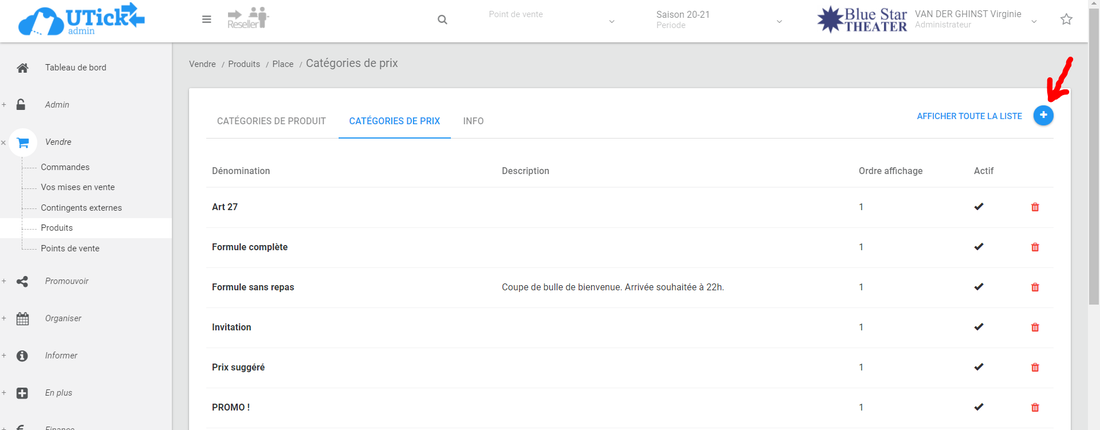Switch to the Catégories de produit tab
This screenshot has height=430, width=1100.
[x=271, y=121]
